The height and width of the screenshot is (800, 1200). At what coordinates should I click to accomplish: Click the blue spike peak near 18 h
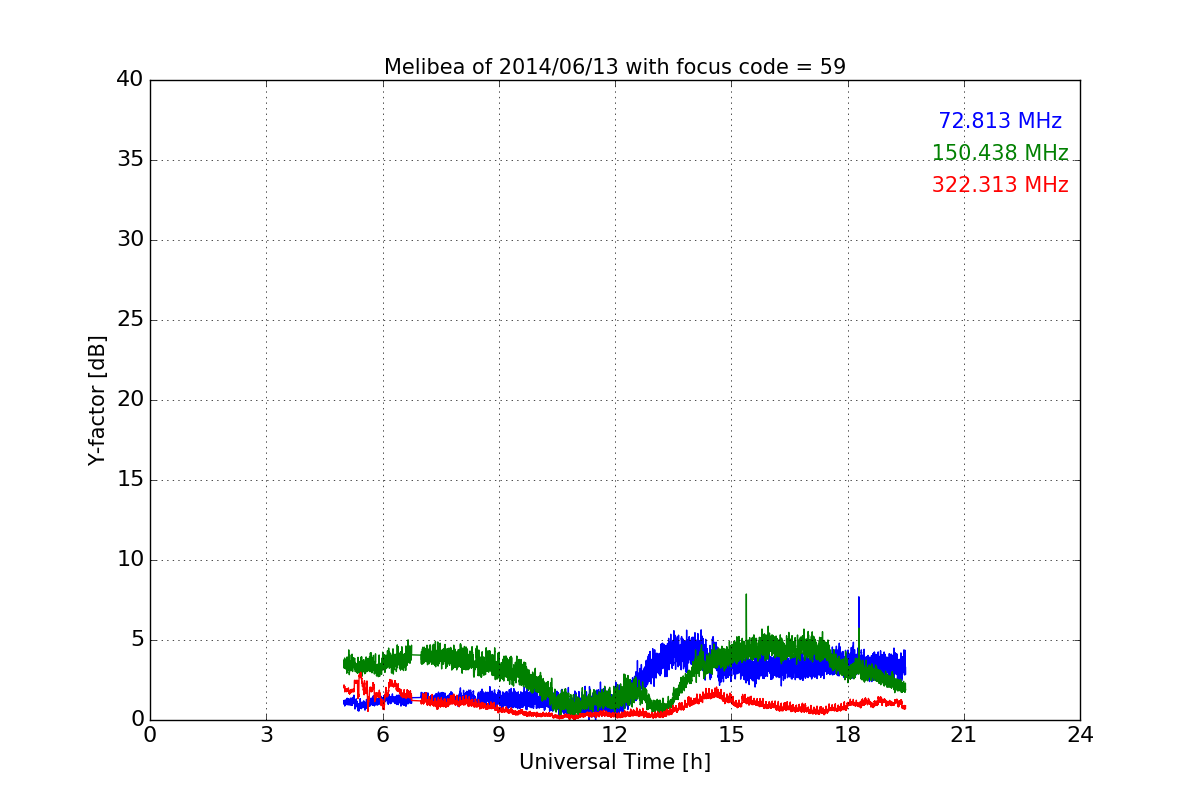coord(859,598)
